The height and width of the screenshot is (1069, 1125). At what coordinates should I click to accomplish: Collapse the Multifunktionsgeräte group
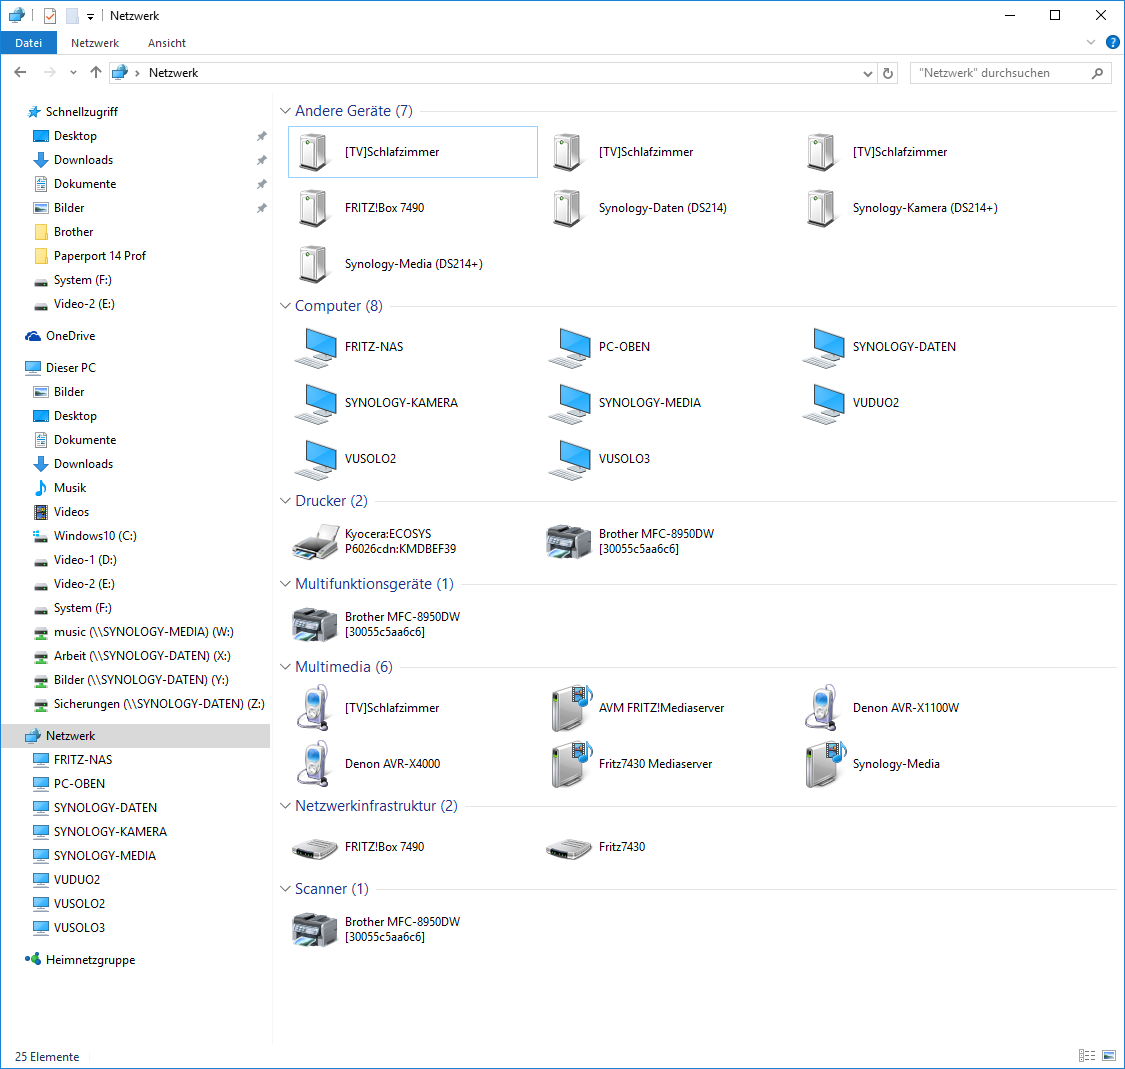point(285,584)
